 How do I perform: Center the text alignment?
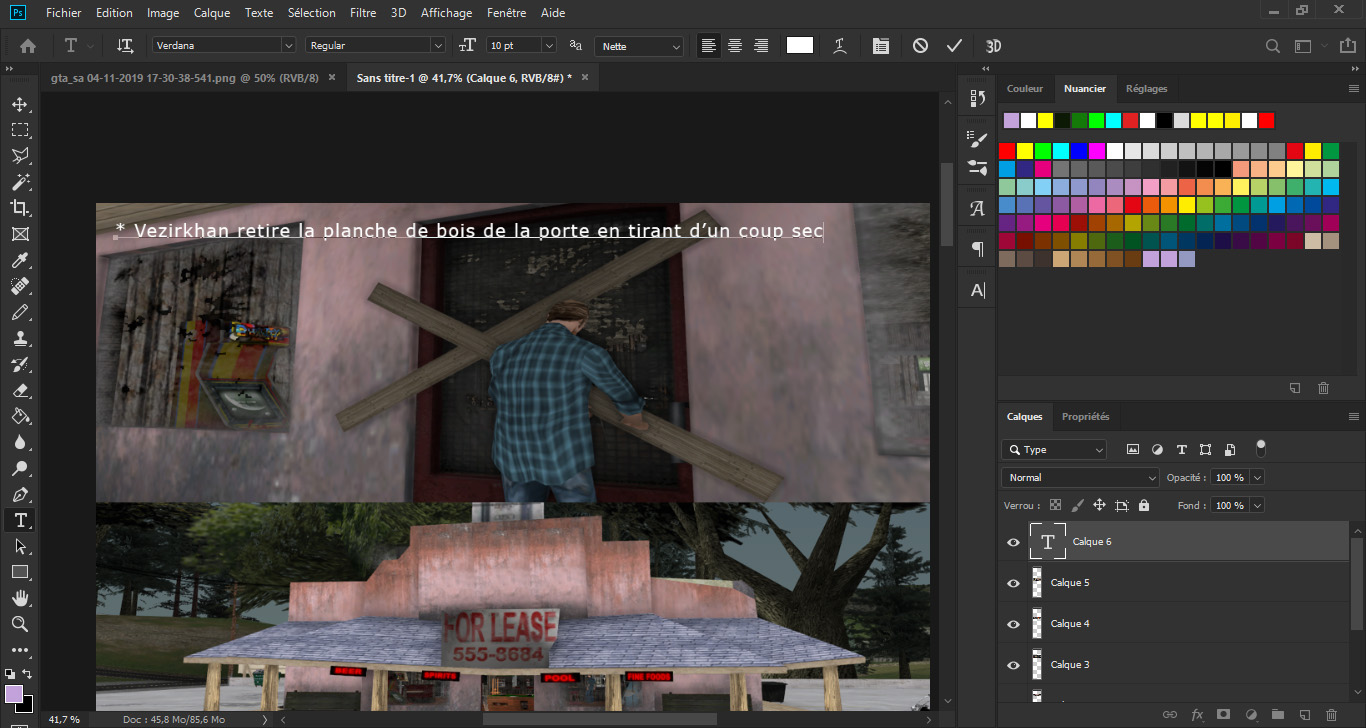735,45
